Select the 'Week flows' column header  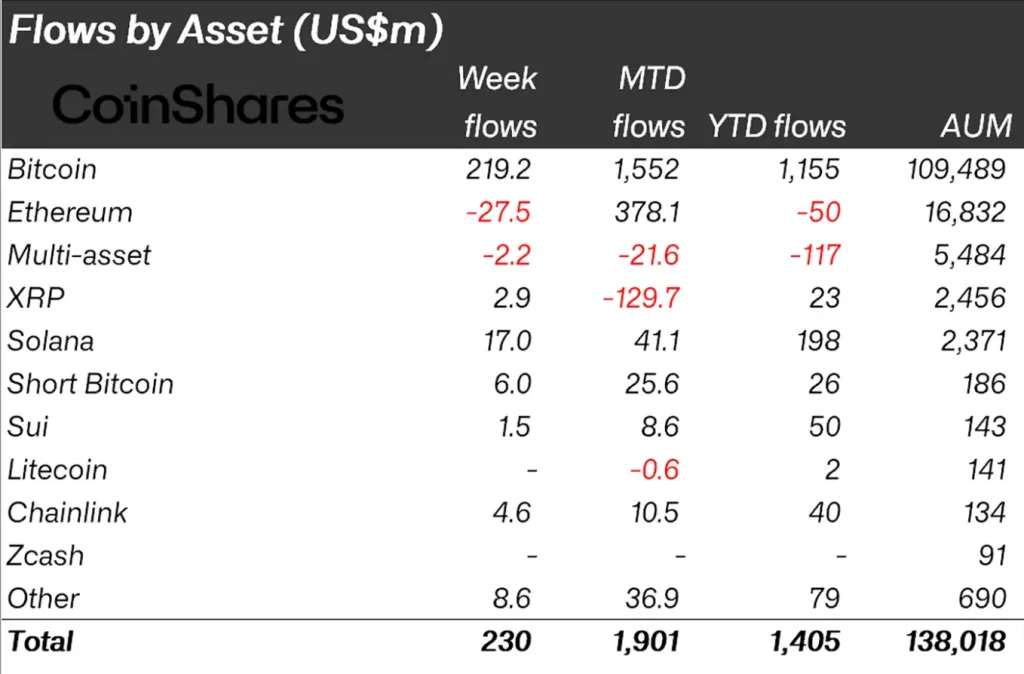[497, 102]
